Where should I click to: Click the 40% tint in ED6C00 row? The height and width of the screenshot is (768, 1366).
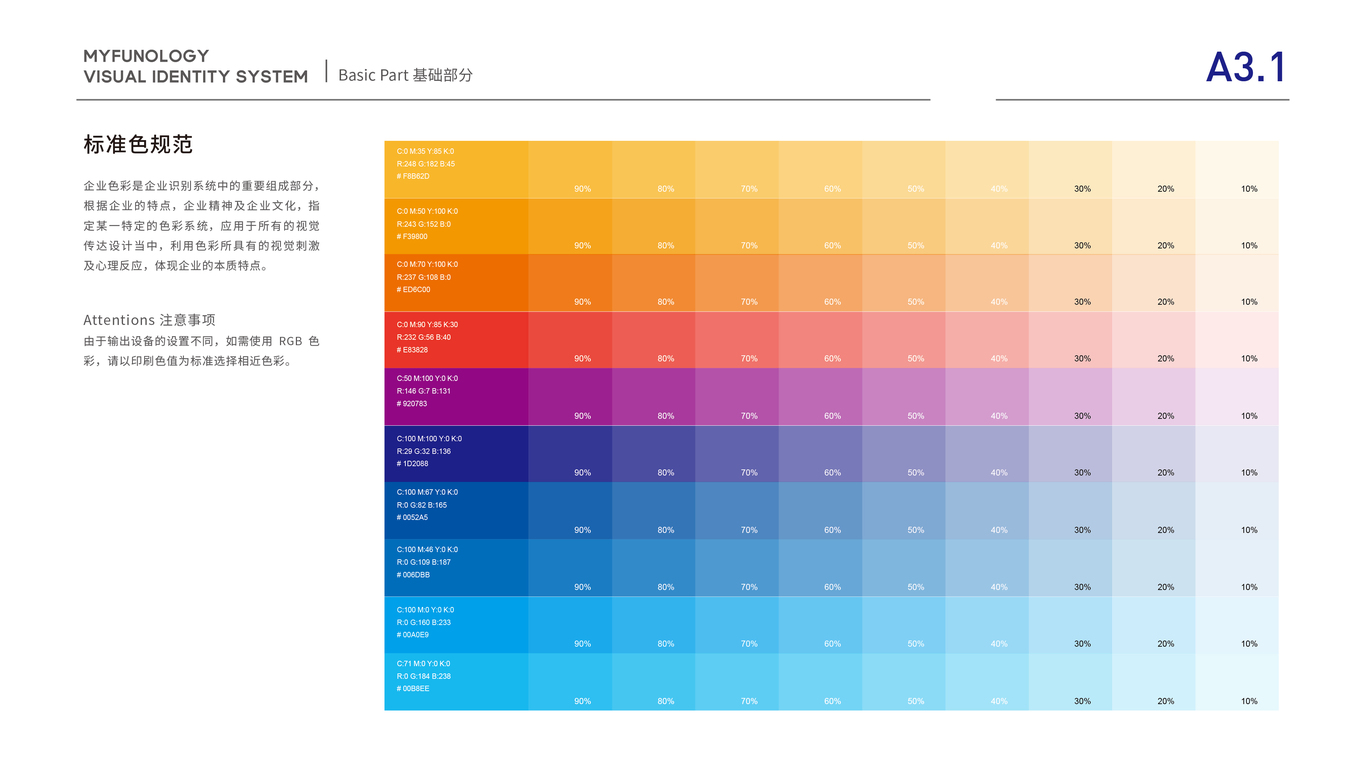pos(987,283)
